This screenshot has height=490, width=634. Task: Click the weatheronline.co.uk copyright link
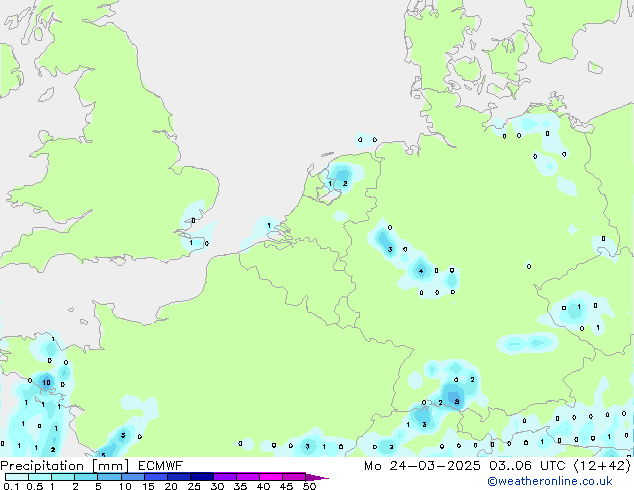550,481
